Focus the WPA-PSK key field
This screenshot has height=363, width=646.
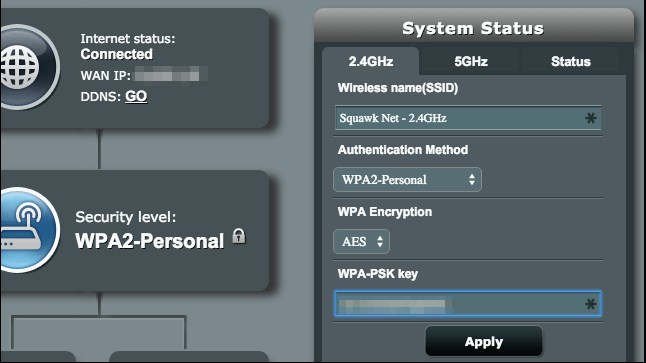468,304
